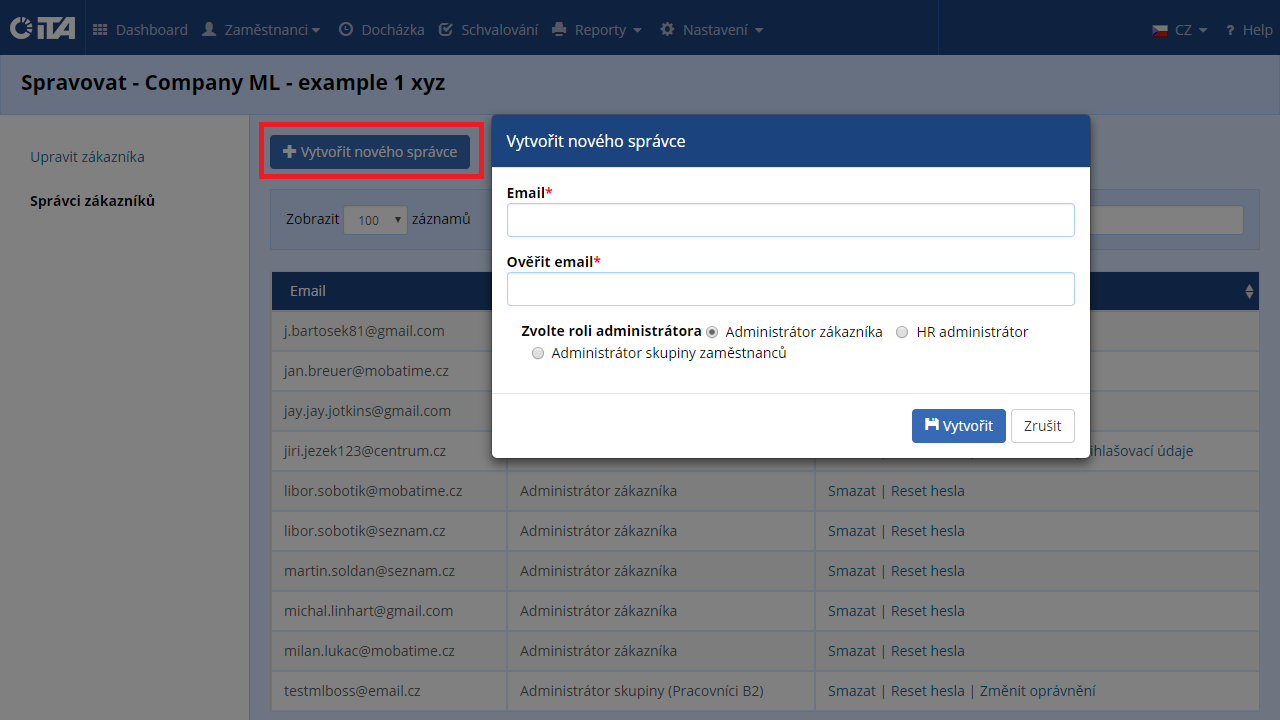1280x720 pixels.
Task: Cancel the dialog with Zrušit
Action: coord(1042,426)
